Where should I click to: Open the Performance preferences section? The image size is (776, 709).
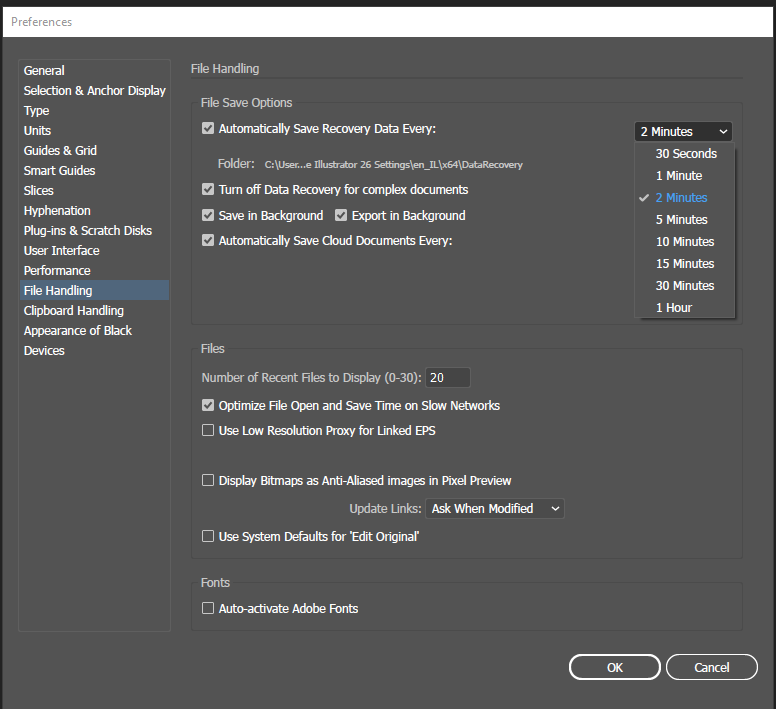(x=57, y=271)
